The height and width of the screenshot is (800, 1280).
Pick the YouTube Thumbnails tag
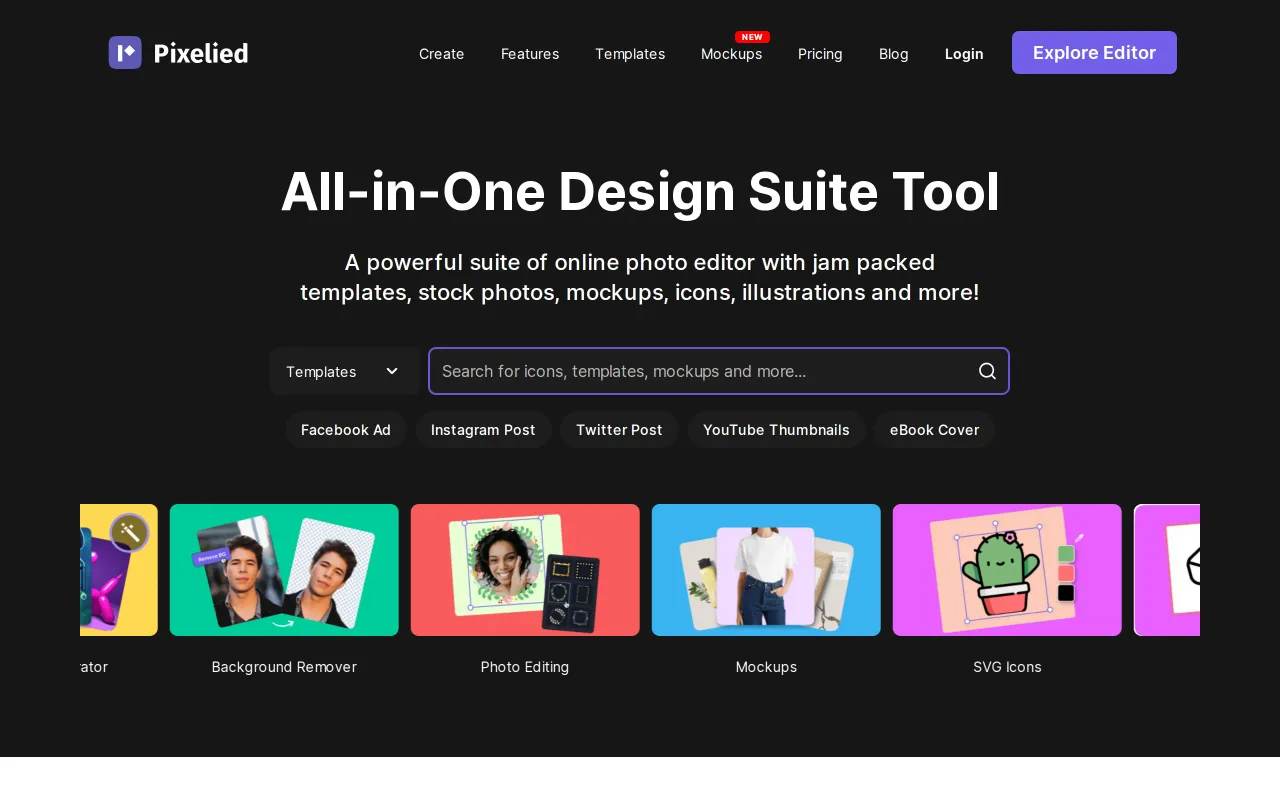(777, 430)
